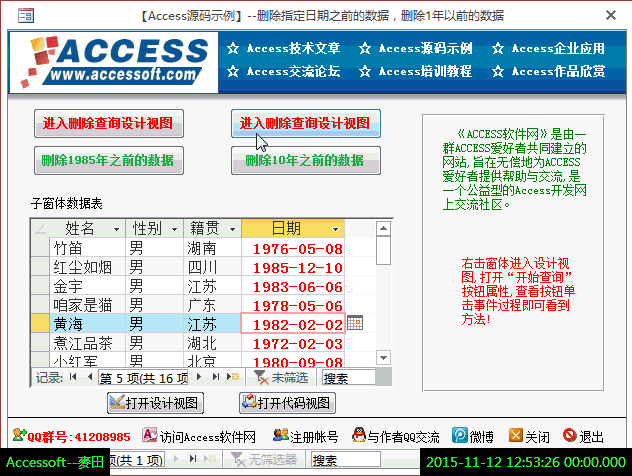Click 删除10年之前的数据 button
The height and width of the screenshot is (476, 632).
click(x=306, y=160)
